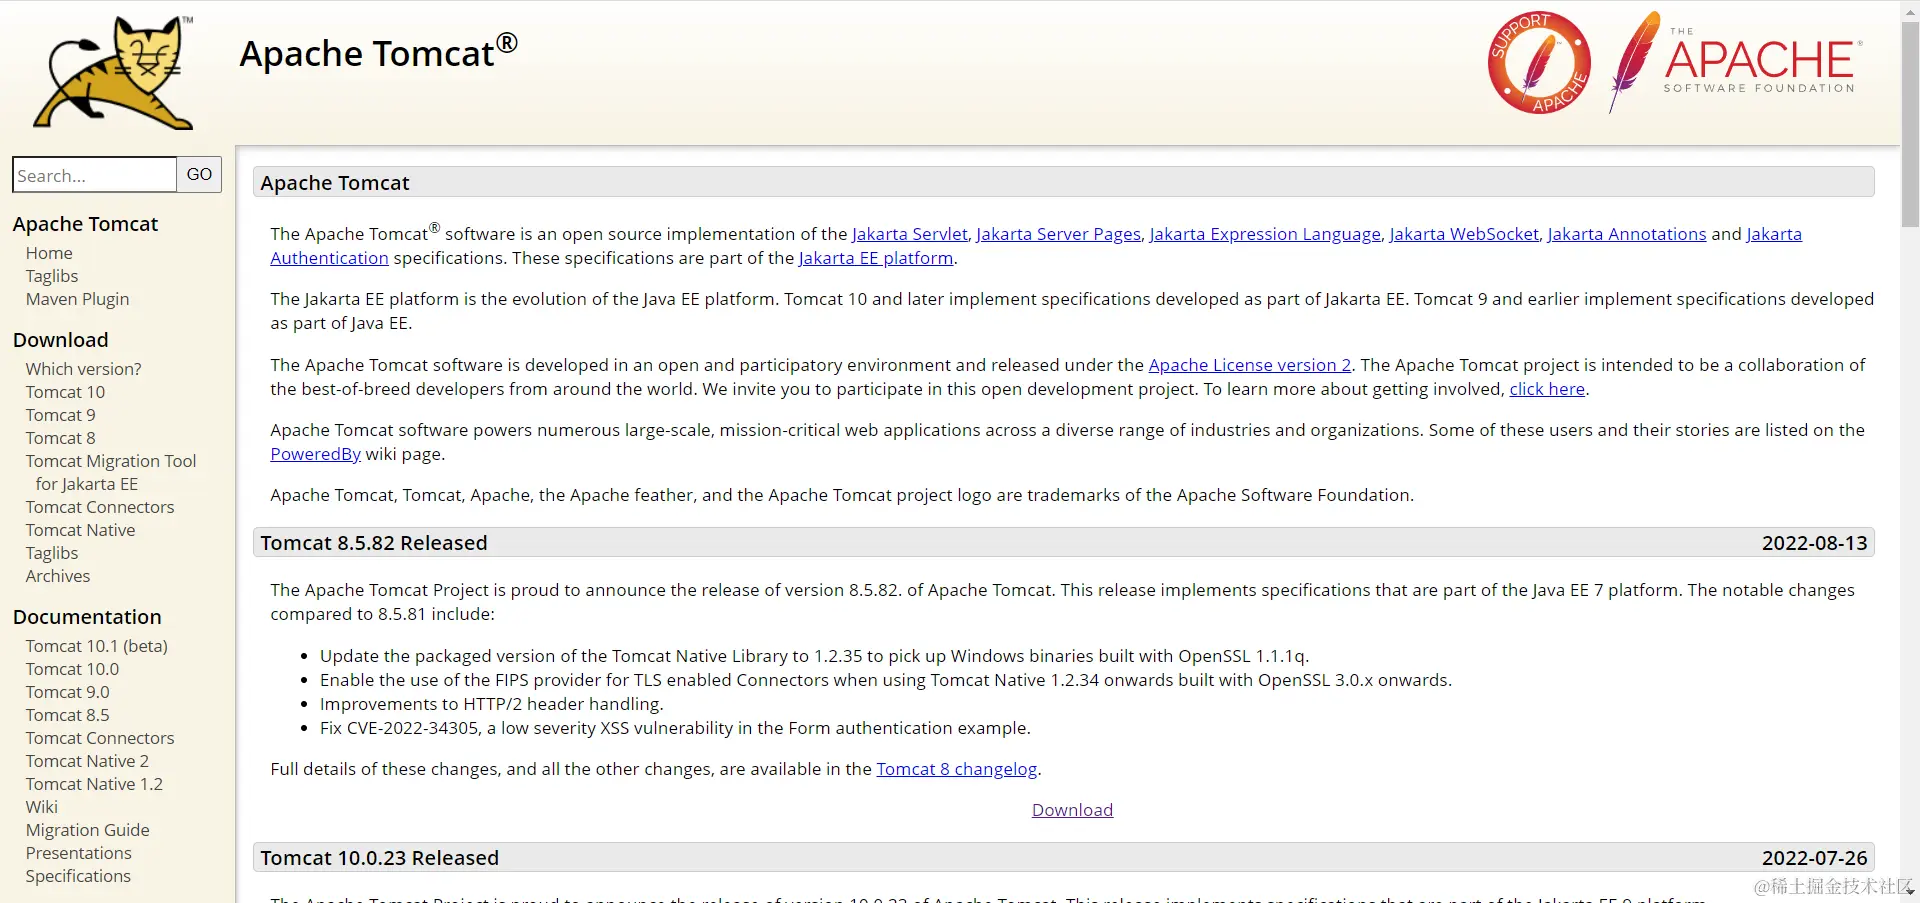
Task: Open Tomcat 10.0 documentation
Action: (72, 669)
